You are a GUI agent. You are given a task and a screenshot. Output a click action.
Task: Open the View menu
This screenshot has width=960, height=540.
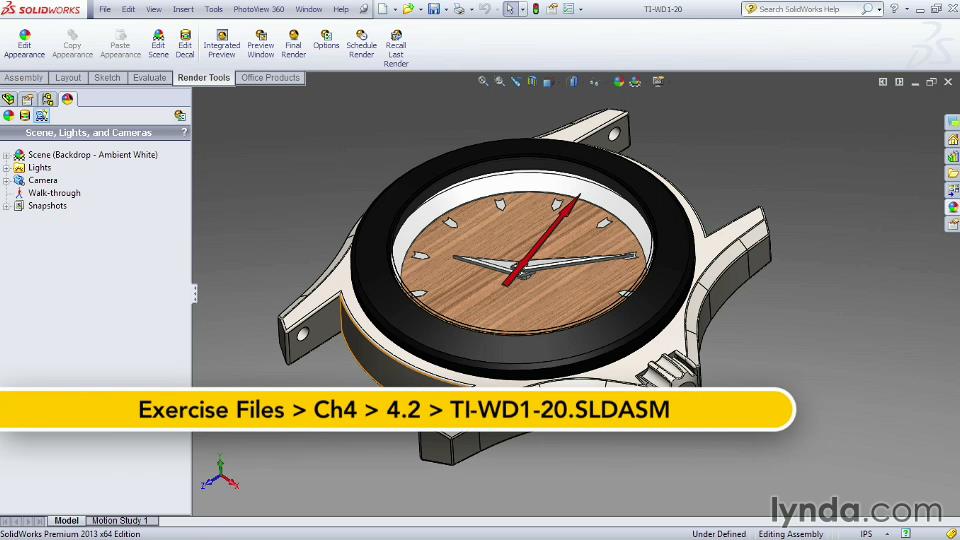pos(154,9)
